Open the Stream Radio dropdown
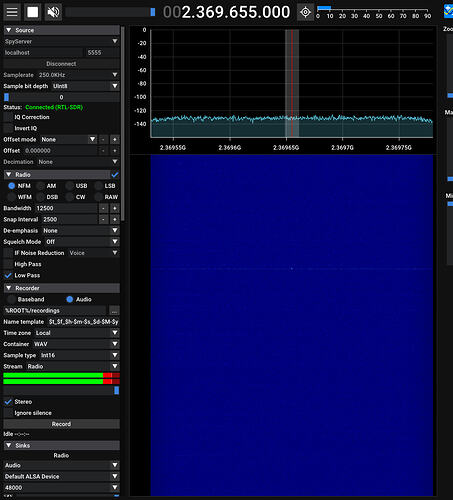The image size is (453, 500). pos(72,366)
